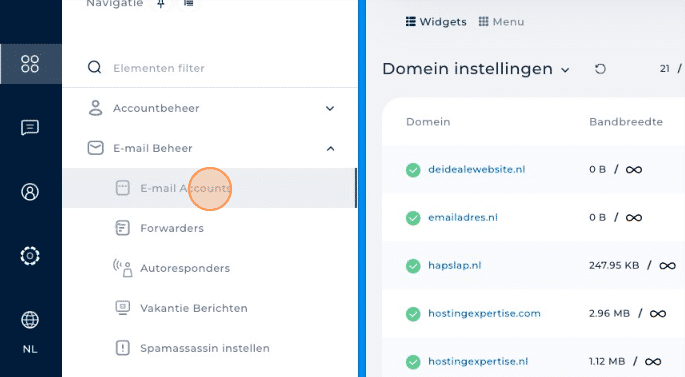The height and width of the screenshot is (377, 685).
Task: Click the Forwarders icon
Action: tap(122, 228)
